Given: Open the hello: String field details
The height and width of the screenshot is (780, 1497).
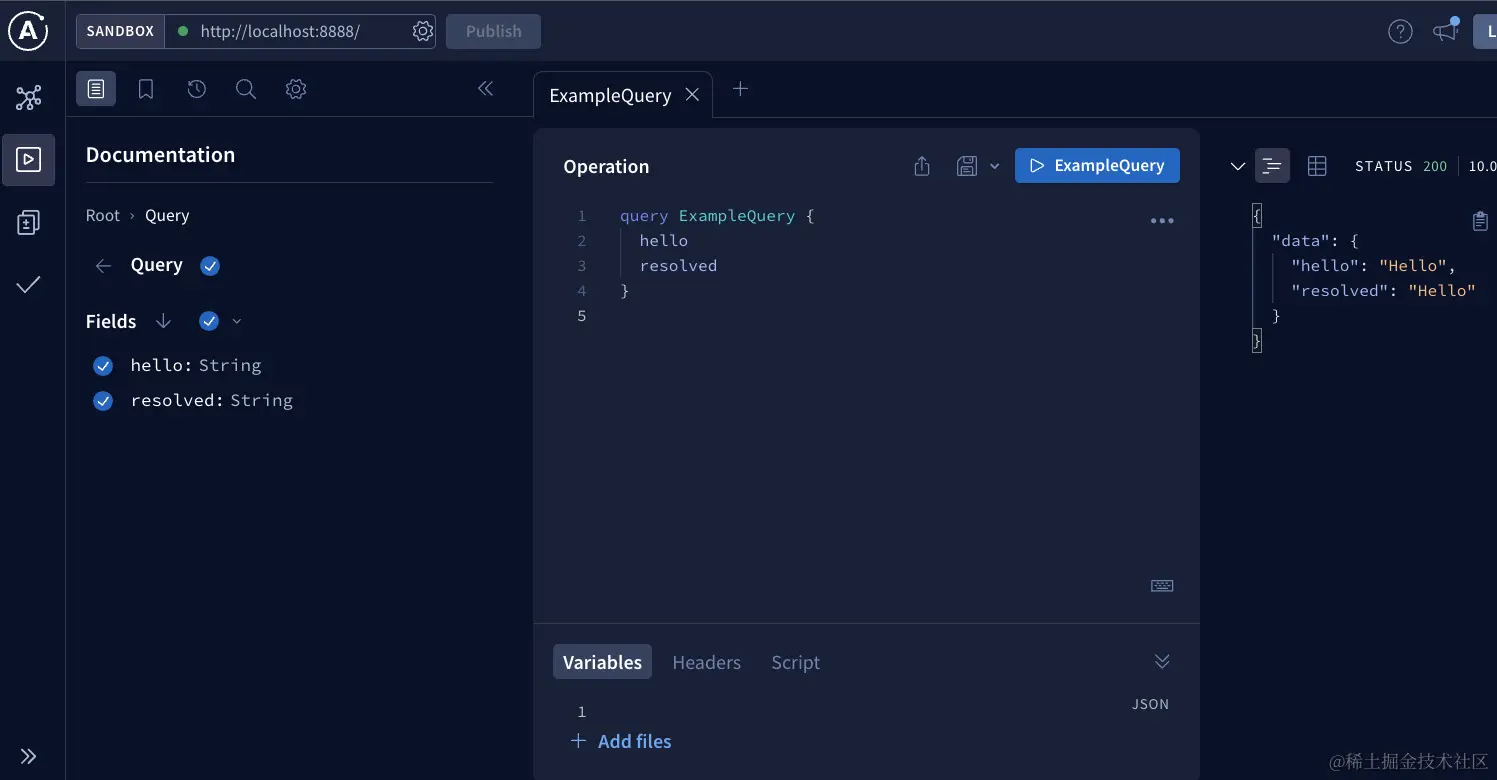Looking at the screenshot, I should click(196, 365).
